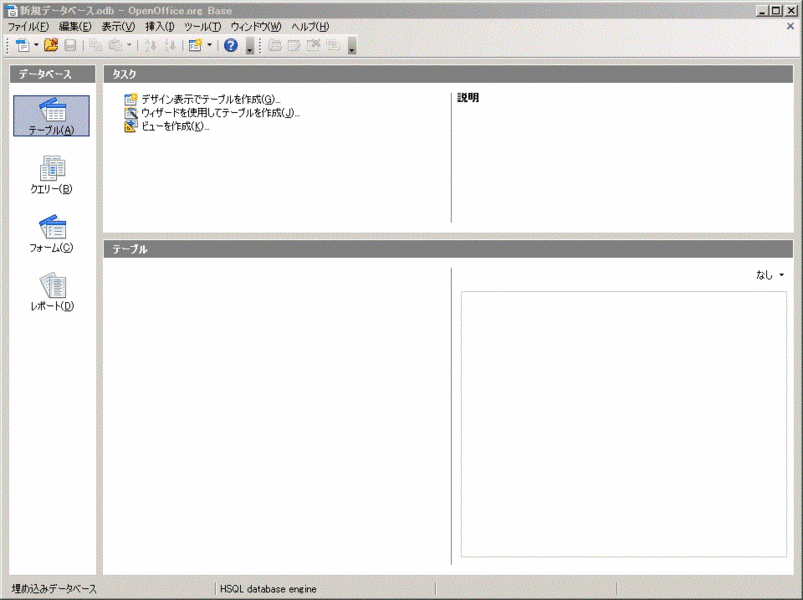Close the document with menu bar X

click(x=790, y=26)
